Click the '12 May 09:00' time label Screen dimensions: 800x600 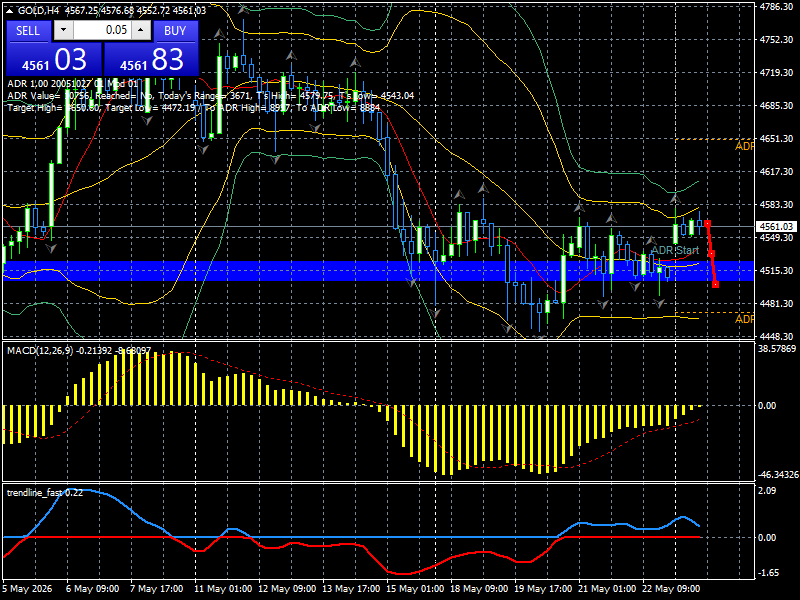287,589
